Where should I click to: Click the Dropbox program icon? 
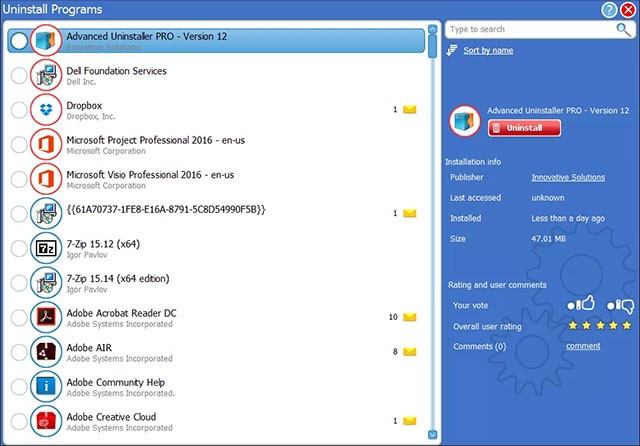pyautogui.click(x=46, y=110)
